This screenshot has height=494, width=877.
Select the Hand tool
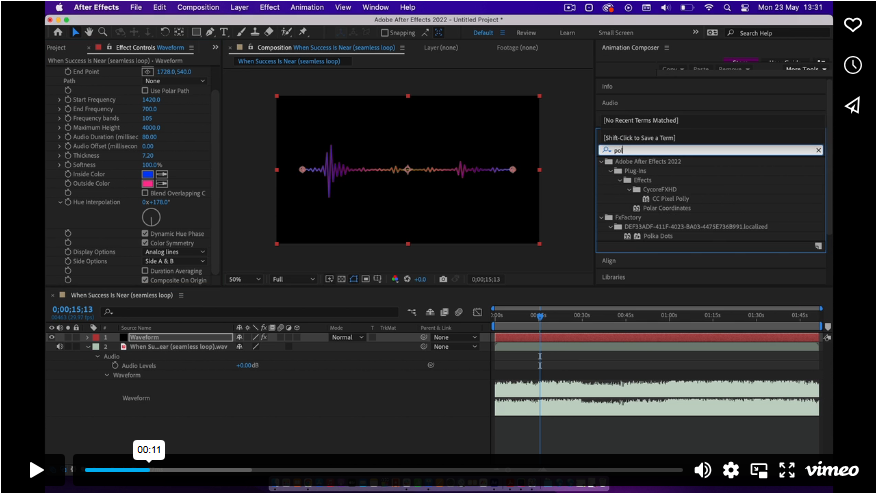click(x=89, y=32)
